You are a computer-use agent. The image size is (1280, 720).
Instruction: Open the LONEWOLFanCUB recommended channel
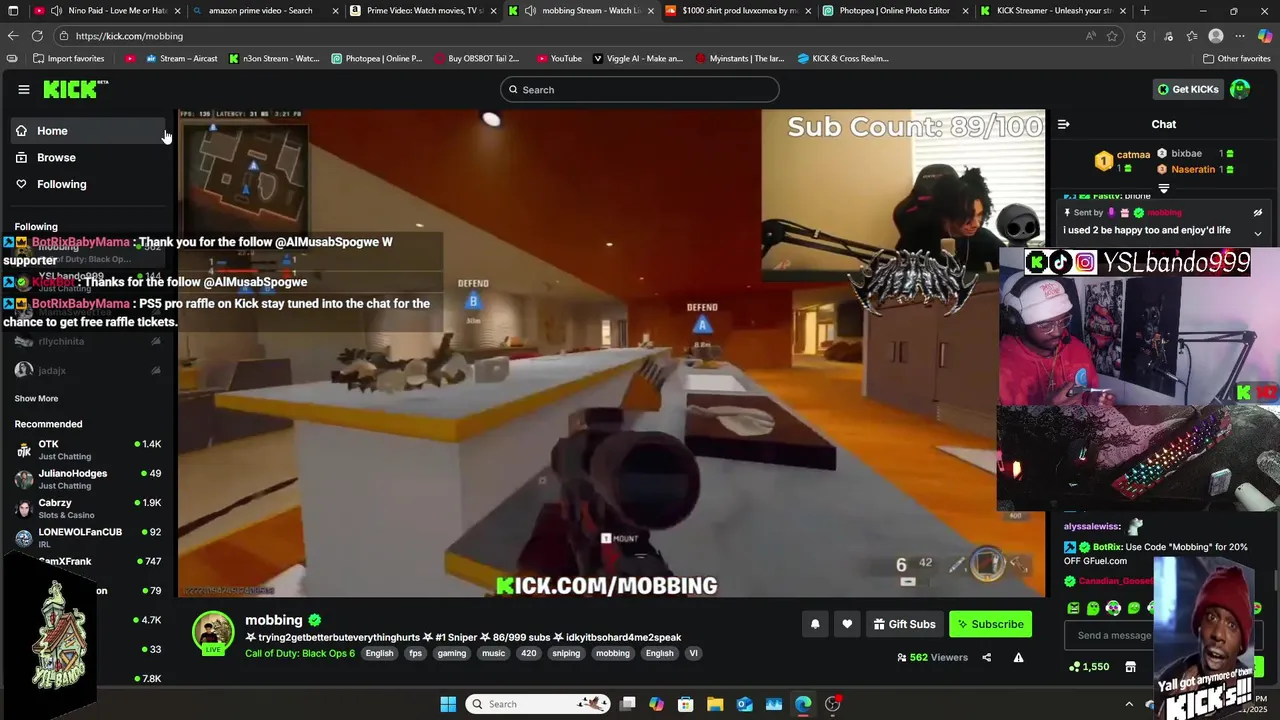(x=88, y=537)
